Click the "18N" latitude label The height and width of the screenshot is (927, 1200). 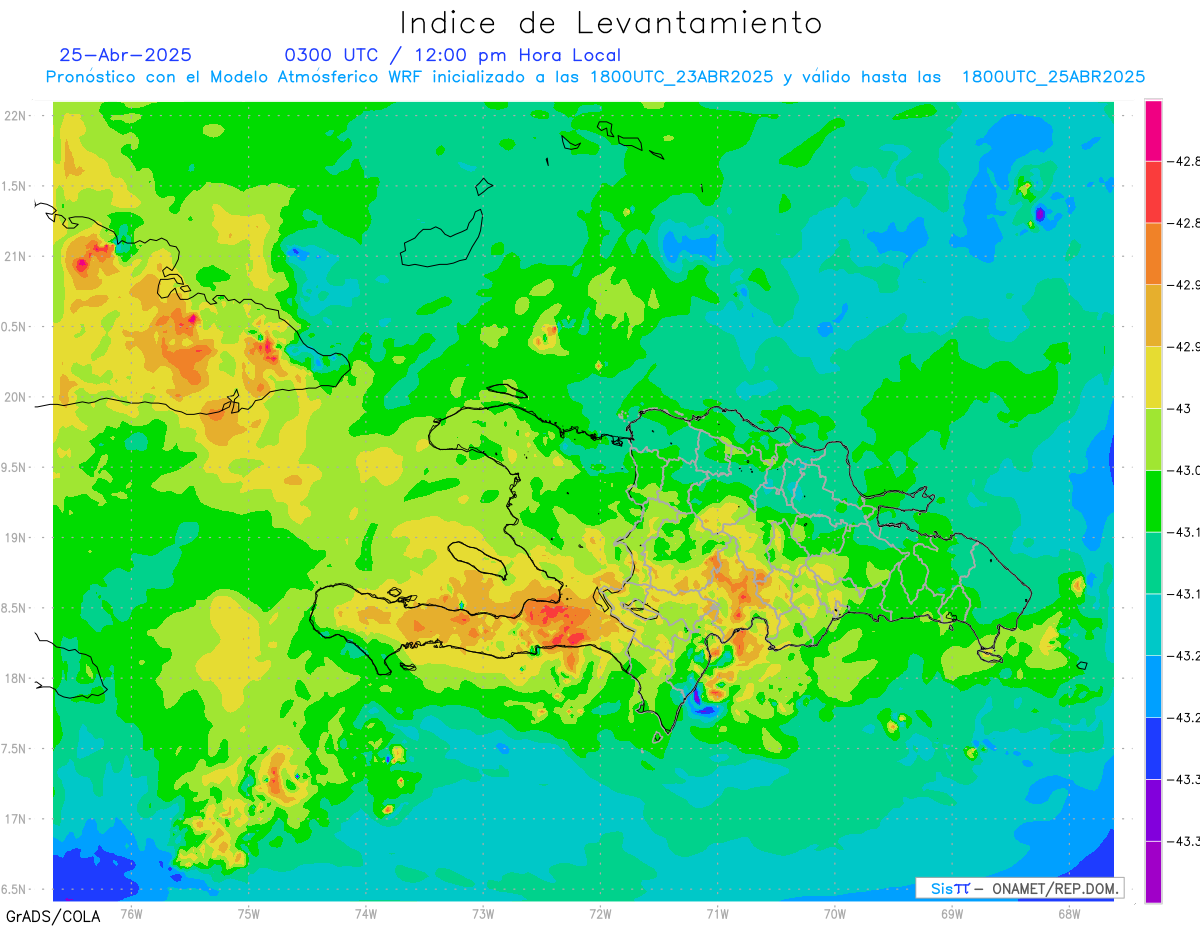[x=17, y=678]
